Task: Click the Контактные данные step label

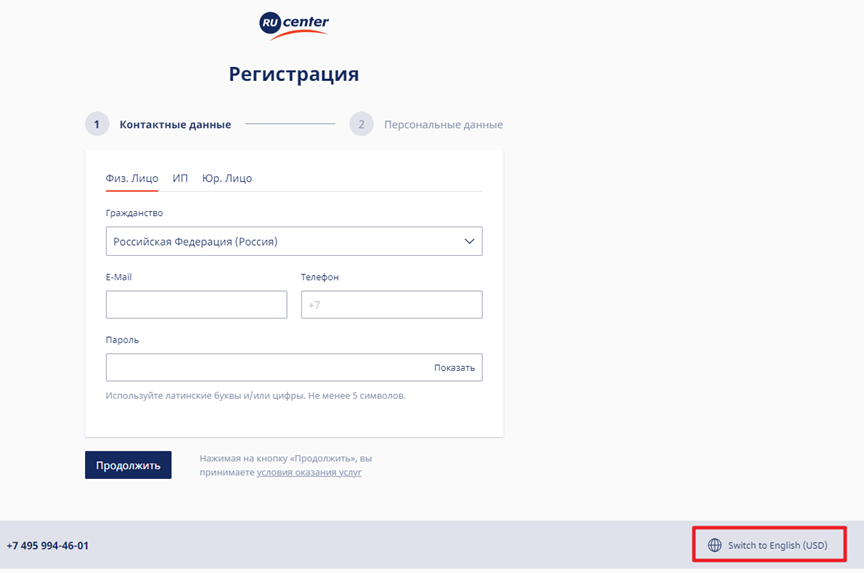Action: click(x=175, y=125)
